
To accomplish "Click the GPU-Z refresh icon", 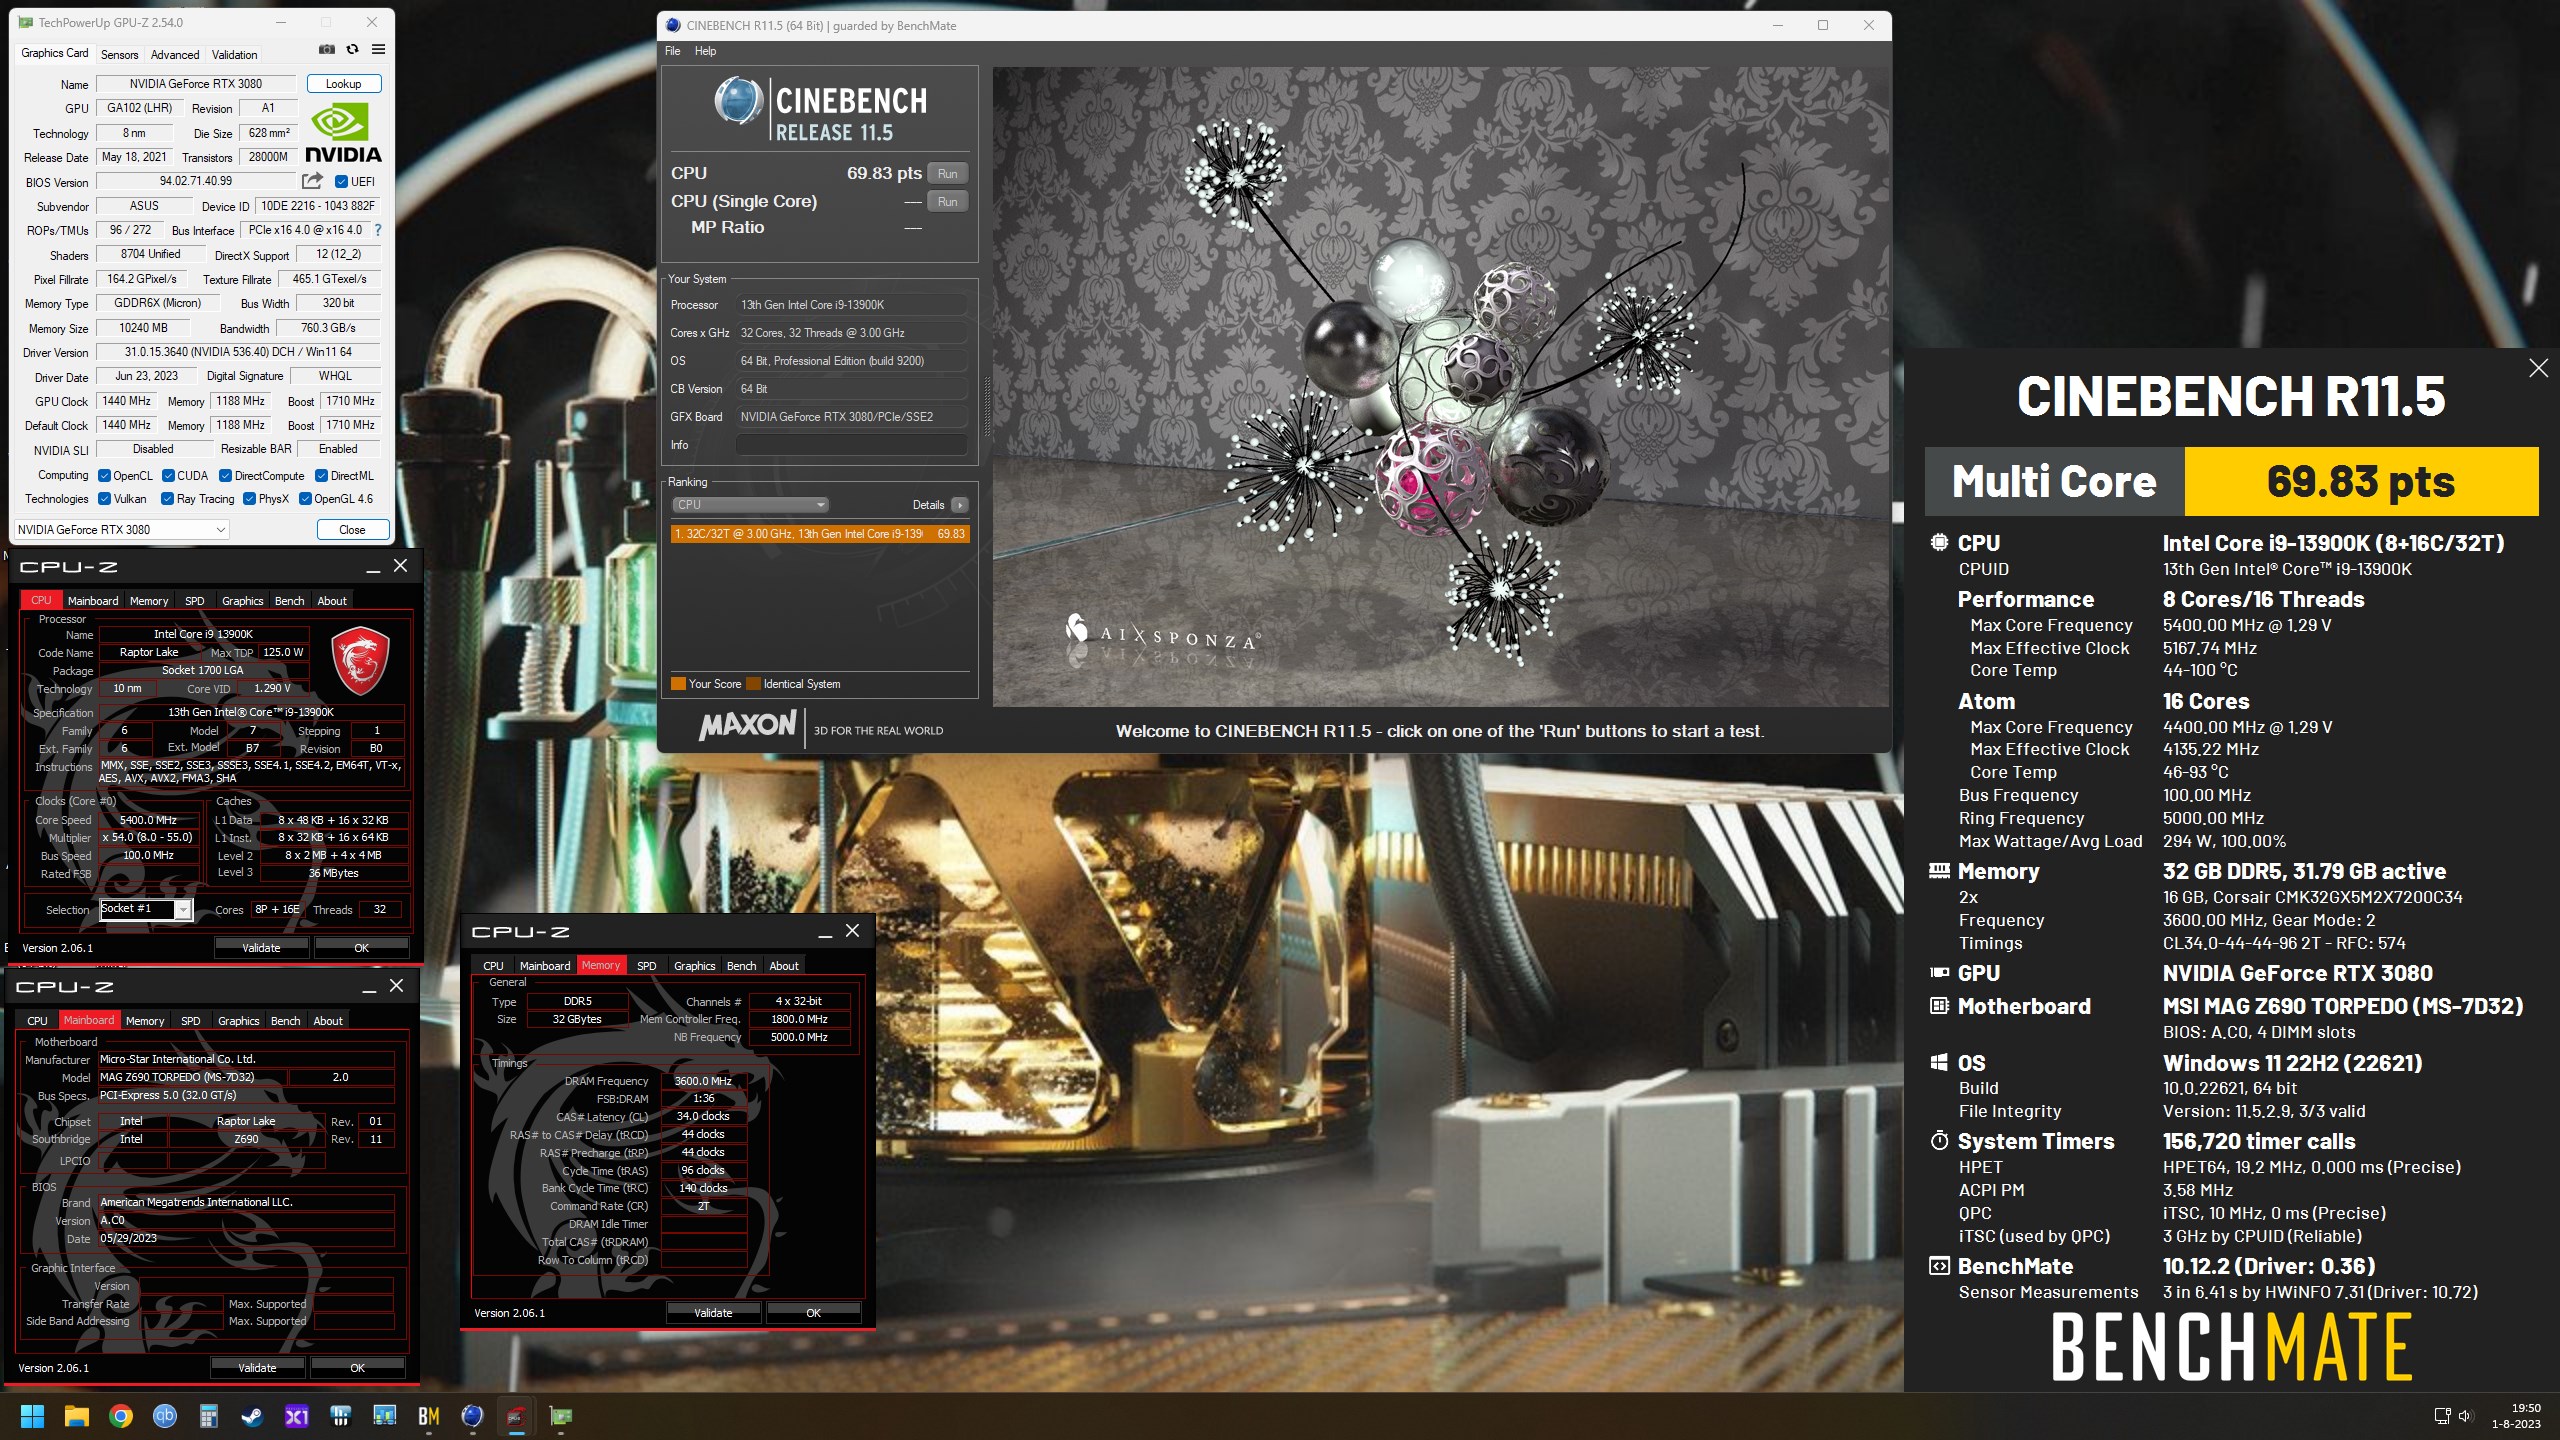I will pos(352,49).
